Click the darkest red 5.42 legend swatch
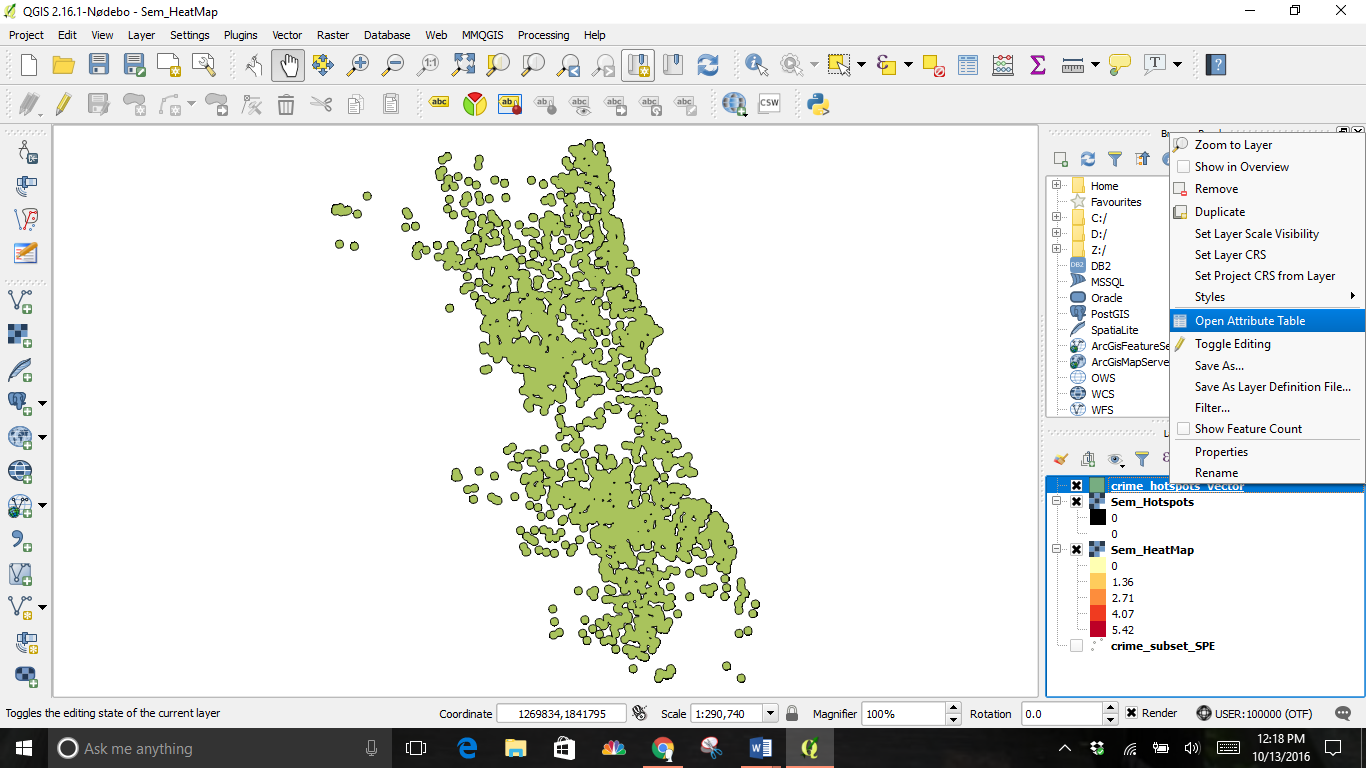 point(1098,630)
